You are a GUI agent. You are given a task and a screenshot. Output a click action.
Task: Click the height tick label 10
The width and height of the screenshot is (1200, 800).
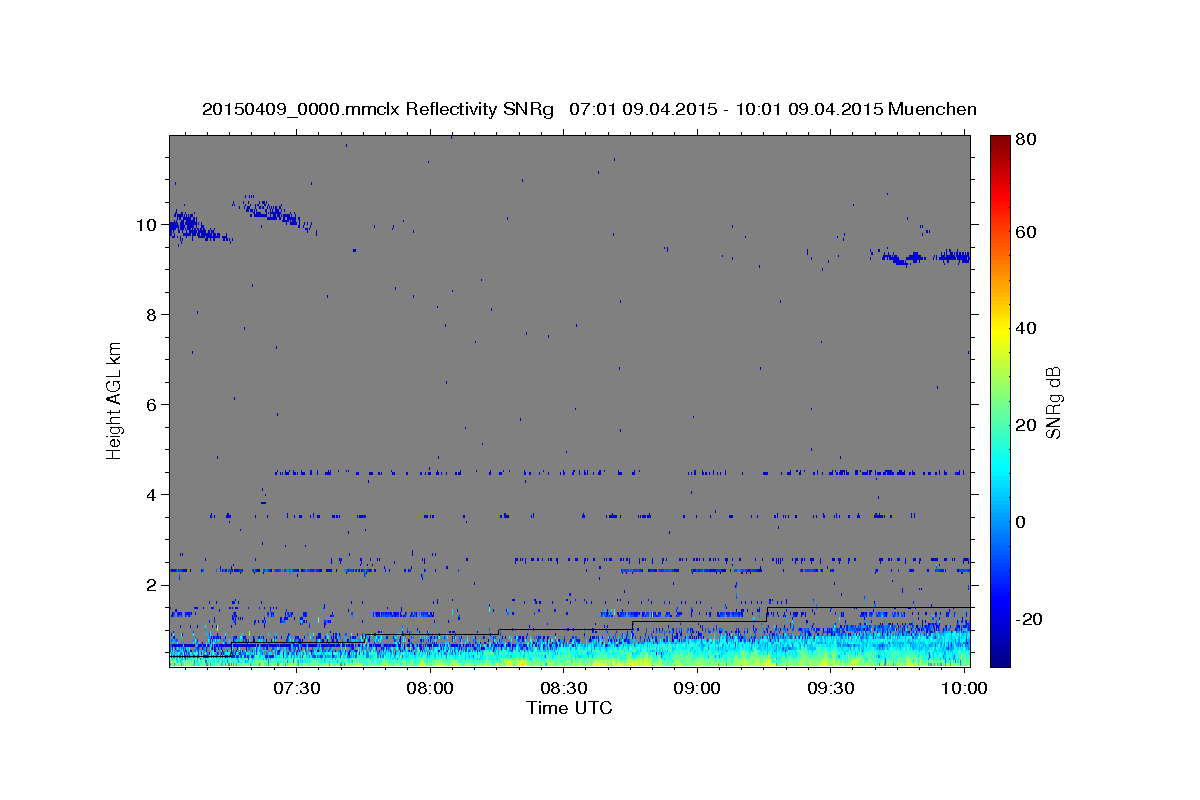coord(148,224)
